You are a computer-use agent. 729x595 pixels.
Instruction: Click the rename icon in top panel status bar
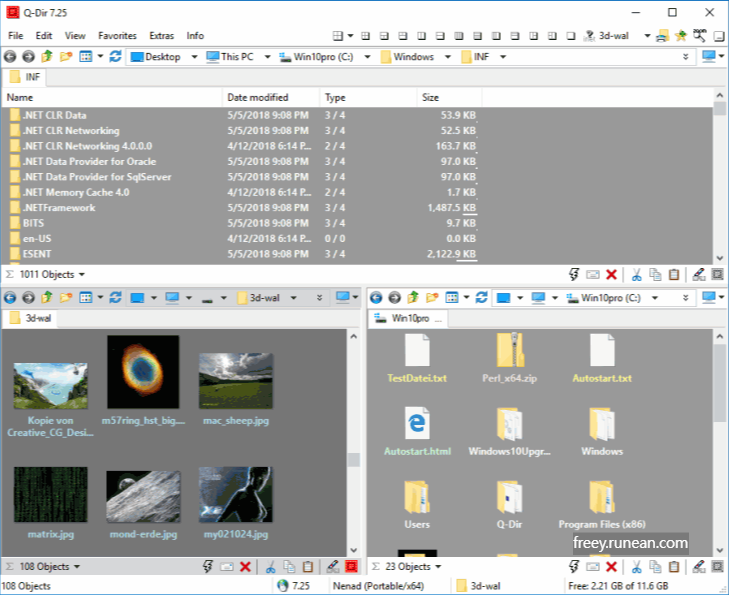point(699,275)
